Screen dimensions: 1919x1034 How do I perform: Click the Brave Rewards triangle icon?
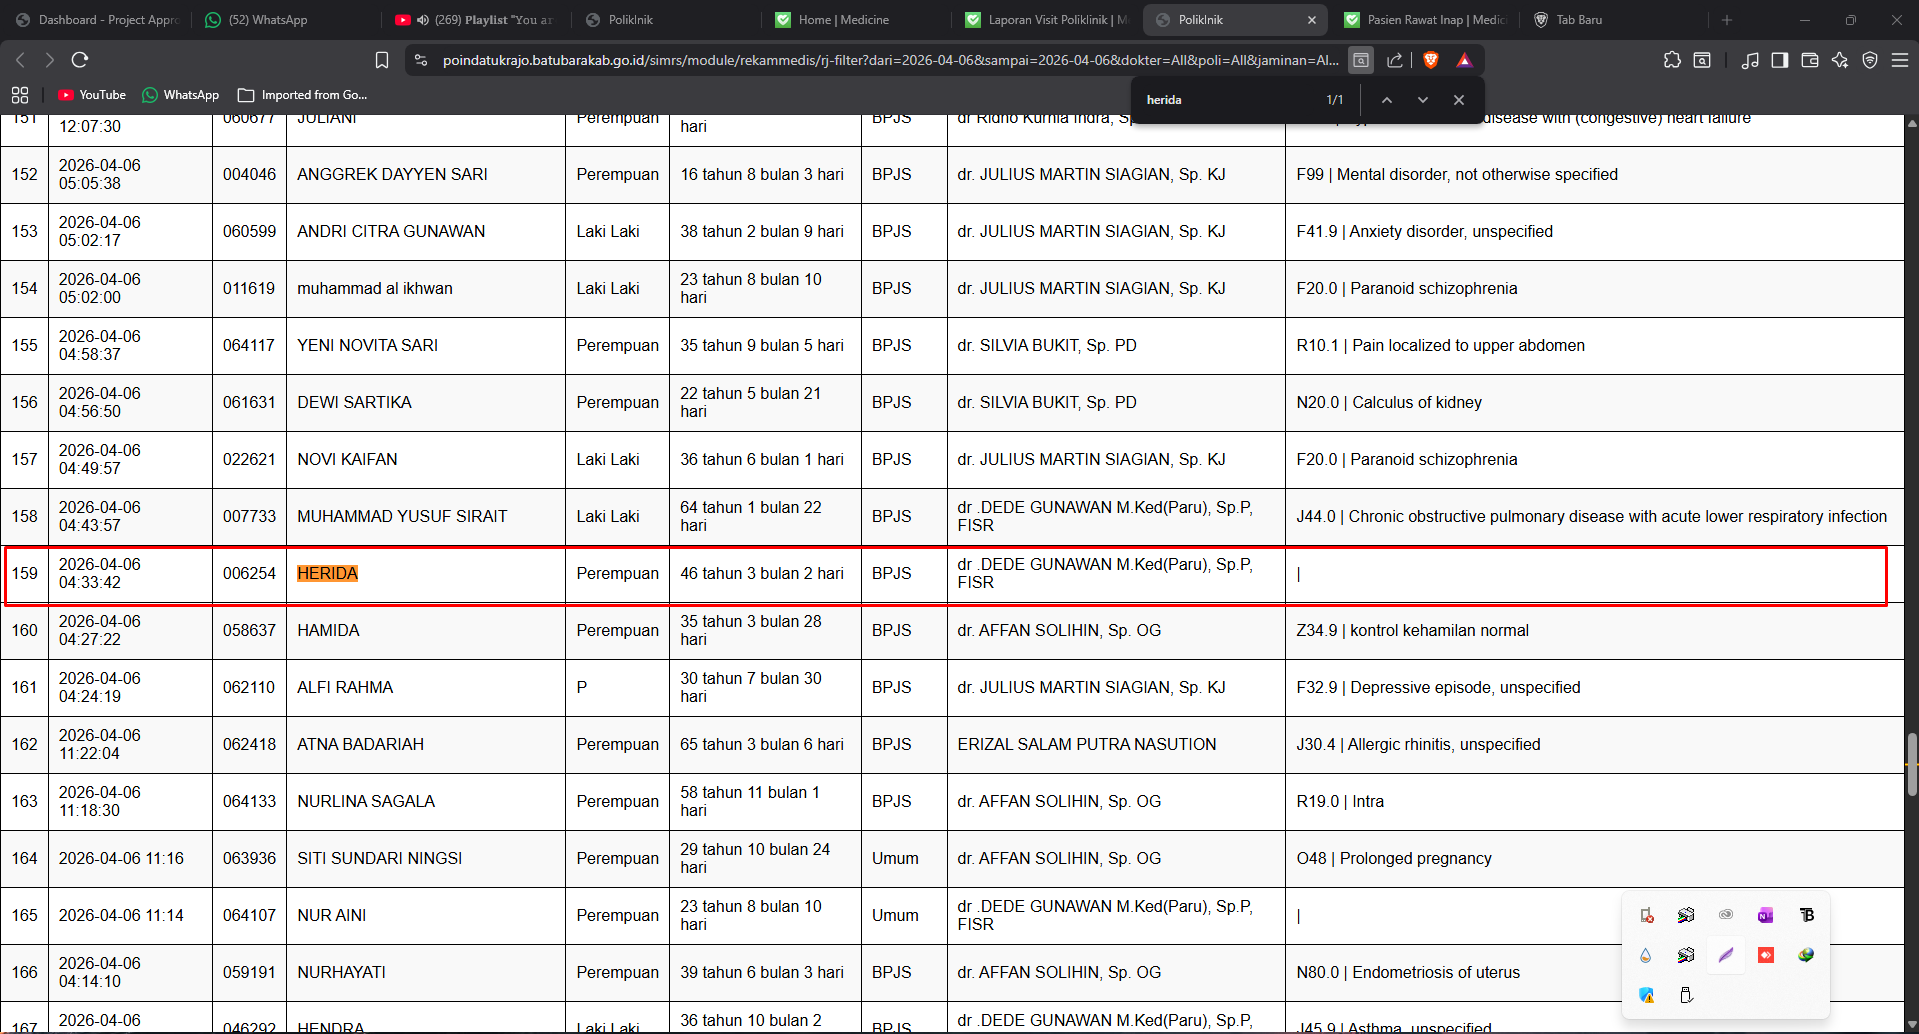pyautogui.click(x=1464, y=60)
